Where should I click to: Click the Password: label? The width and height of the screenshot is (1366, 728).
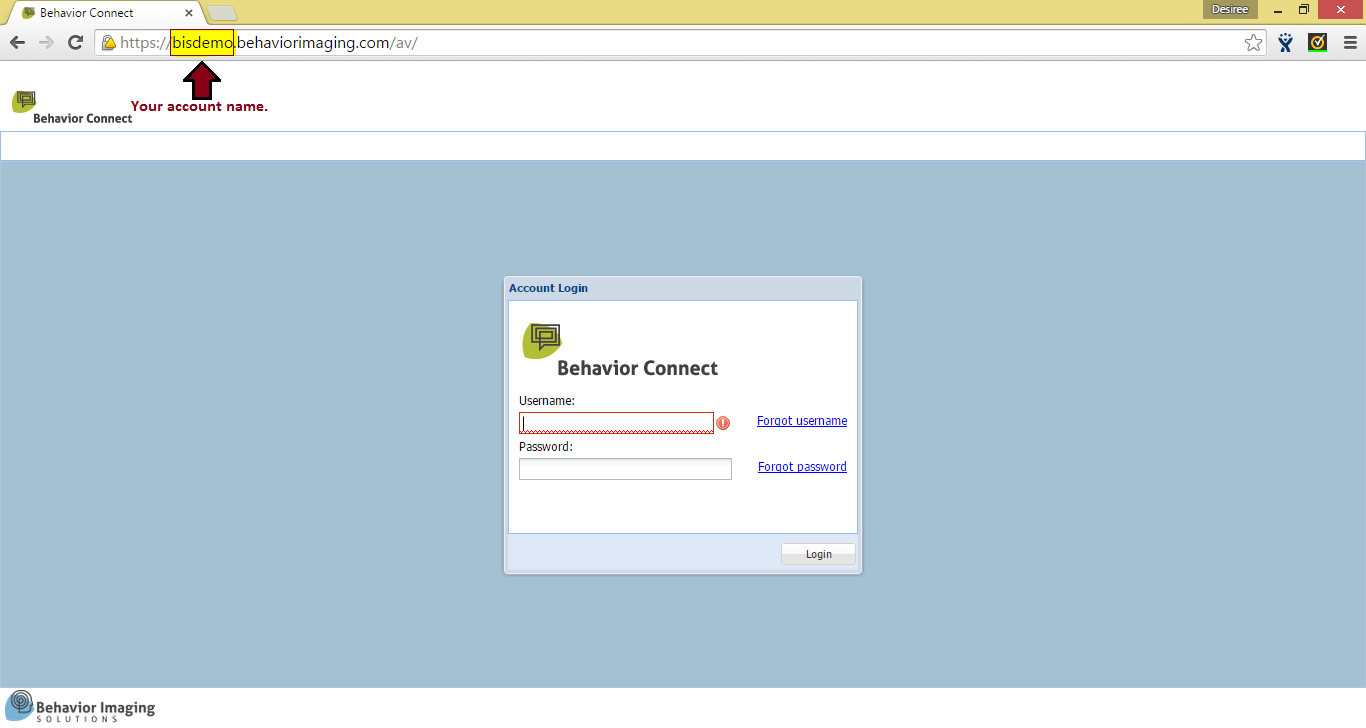click(x=546, y=447)
